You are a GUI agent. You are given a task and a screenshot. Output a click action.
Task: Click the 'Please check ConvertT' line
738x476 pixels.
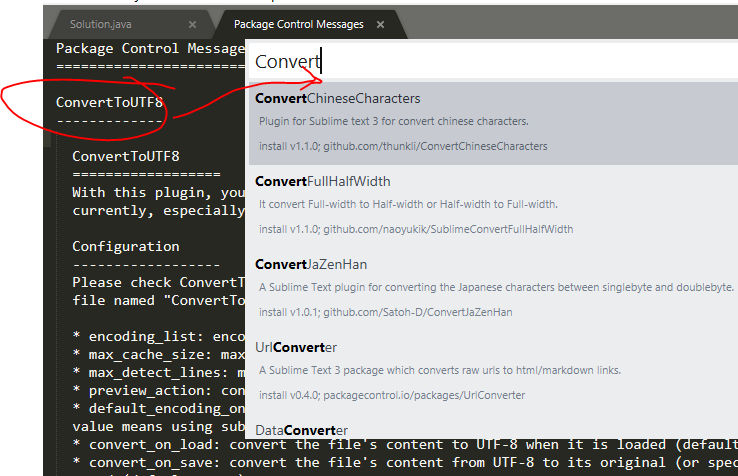pos(158,282)
